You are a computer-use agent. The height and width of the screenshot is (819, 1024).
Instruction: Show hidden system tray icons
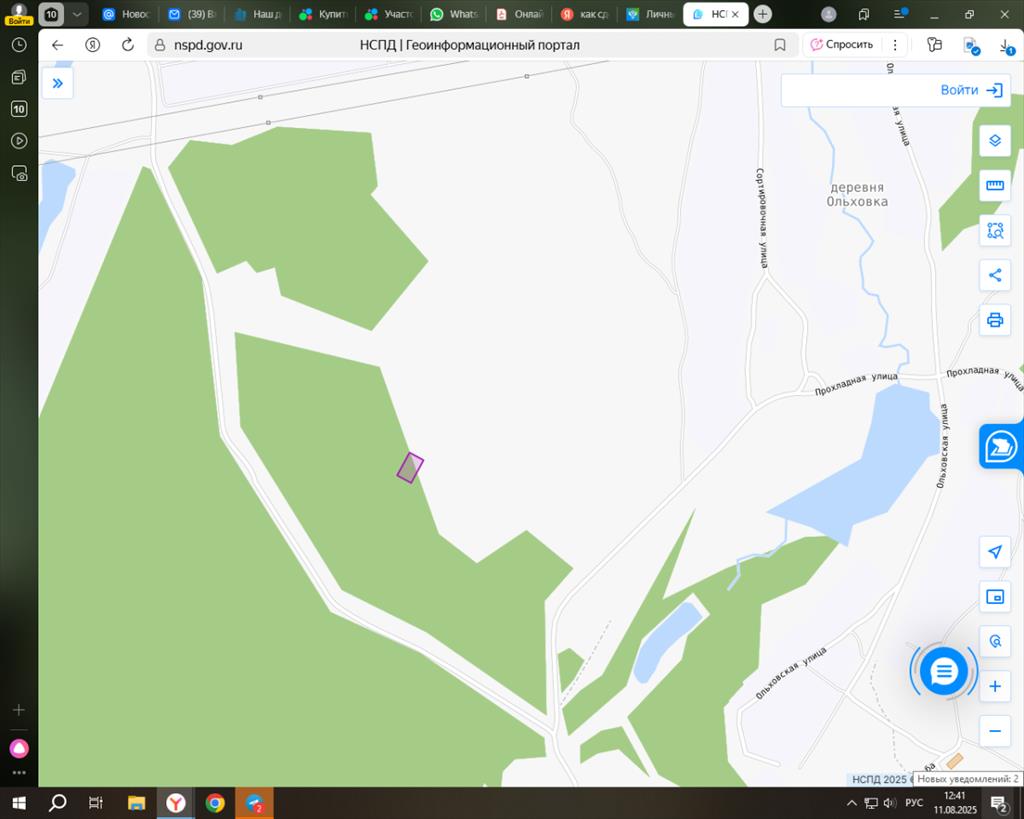(852, 803)
